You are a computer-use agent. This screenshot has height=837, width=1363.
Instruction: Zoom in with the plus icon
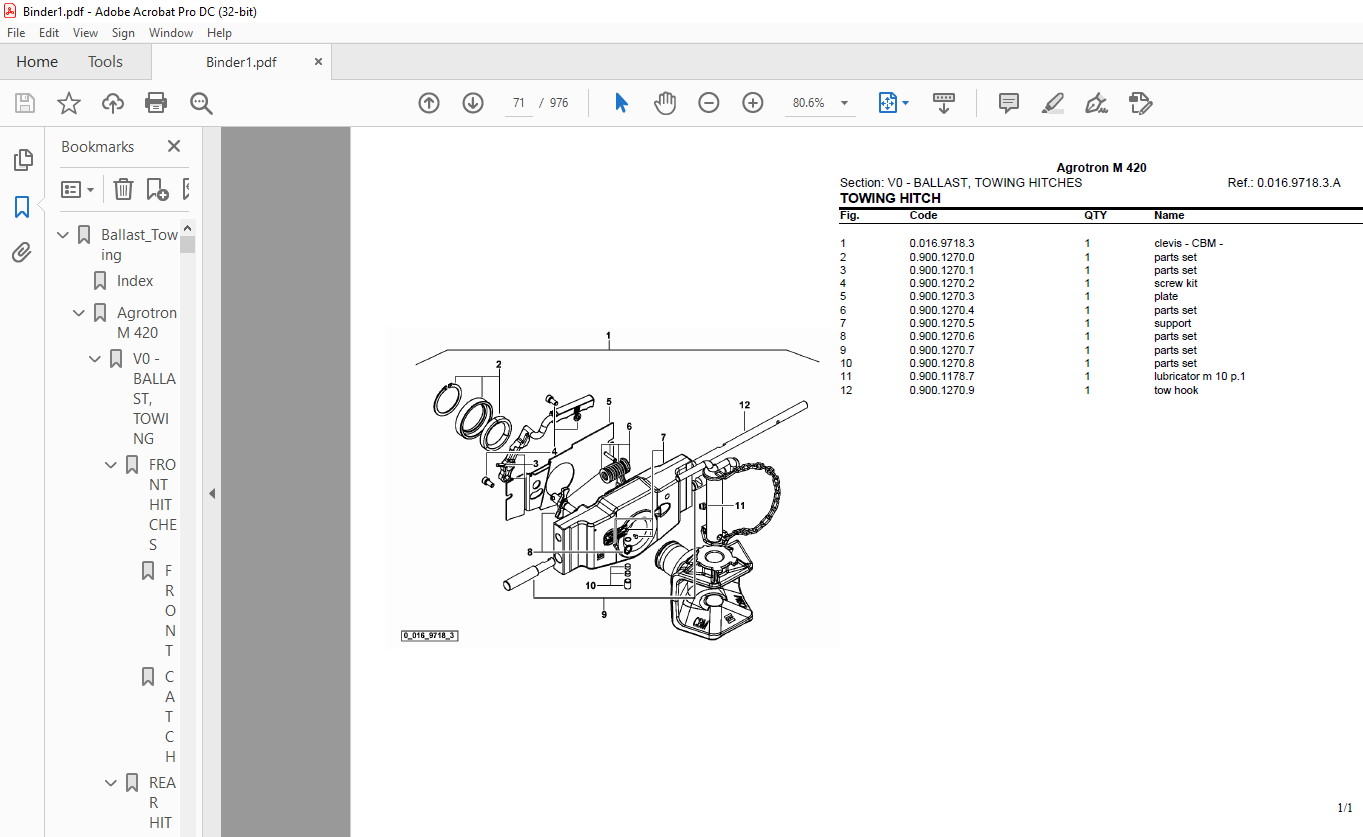tap(753, 103)
